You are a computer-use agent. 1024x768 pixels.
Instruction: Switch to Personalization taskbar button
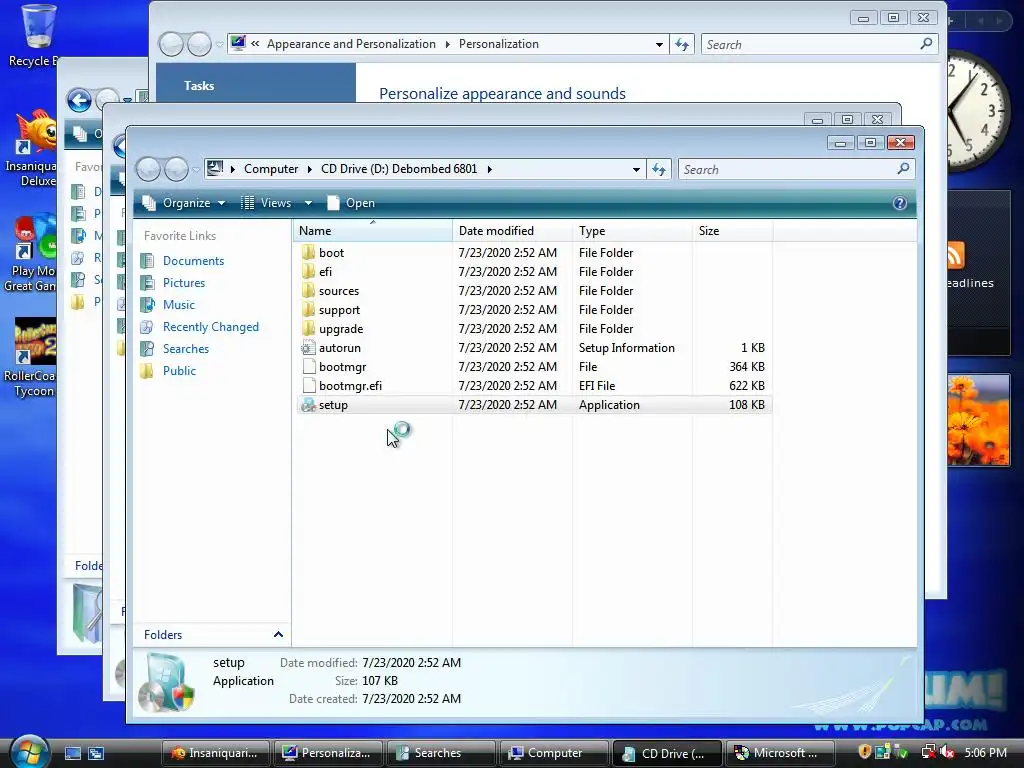[328, 753]
